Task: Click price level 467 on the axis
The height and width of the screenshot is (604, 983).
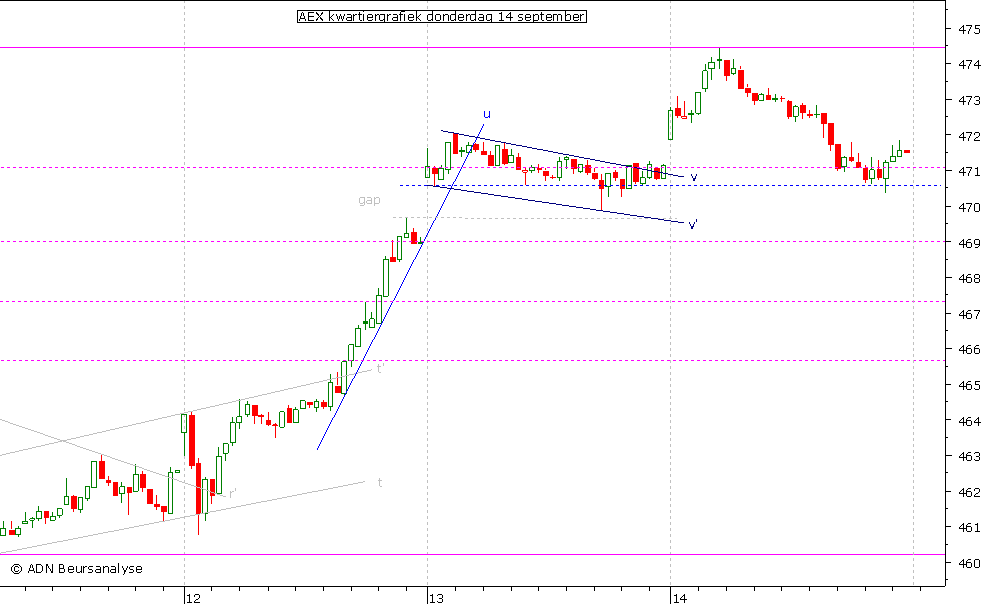Action: click(x=969, y=314)
